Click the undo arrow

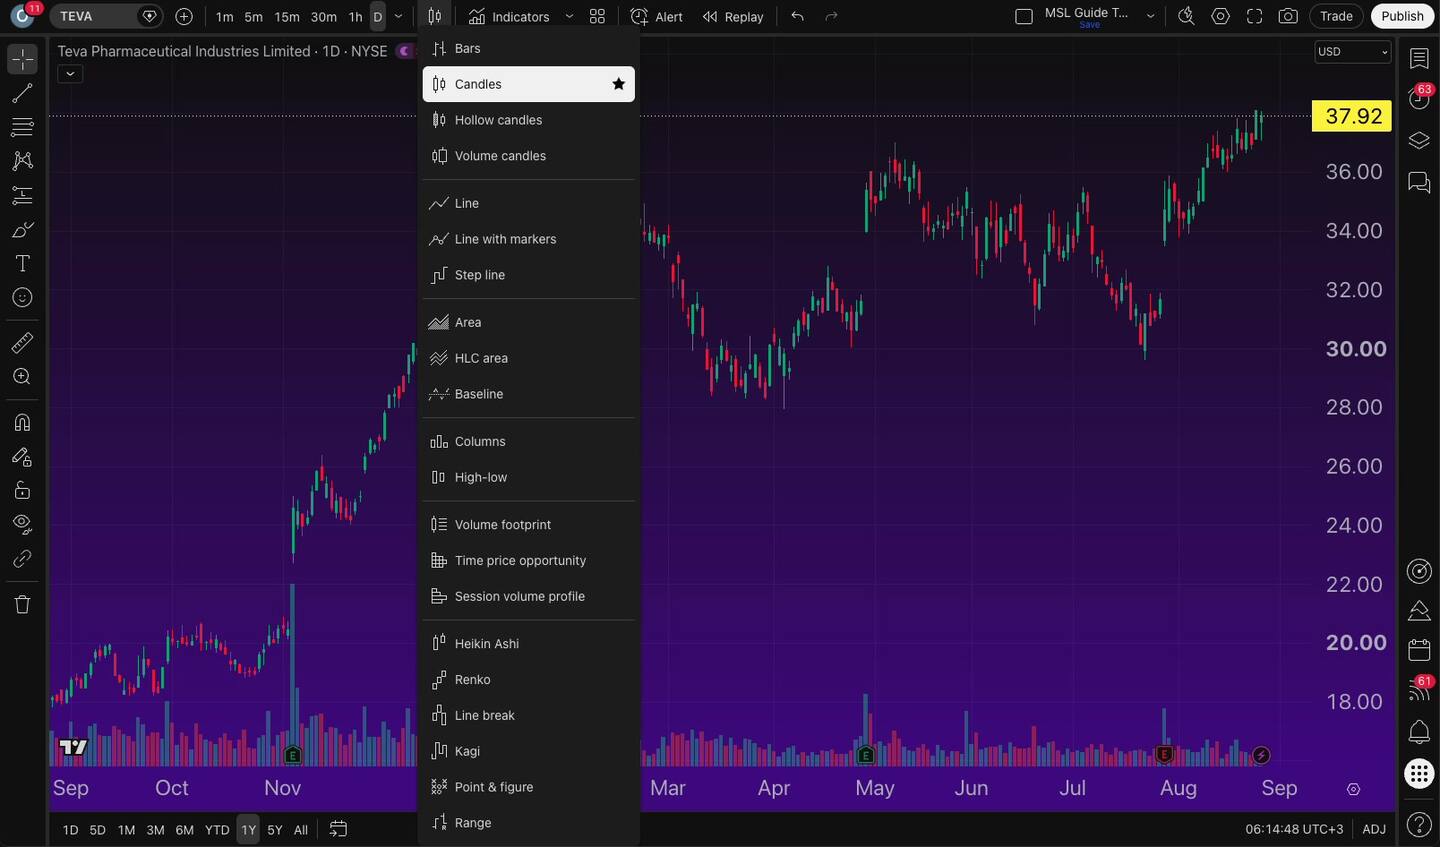click(x=797, y=16)
